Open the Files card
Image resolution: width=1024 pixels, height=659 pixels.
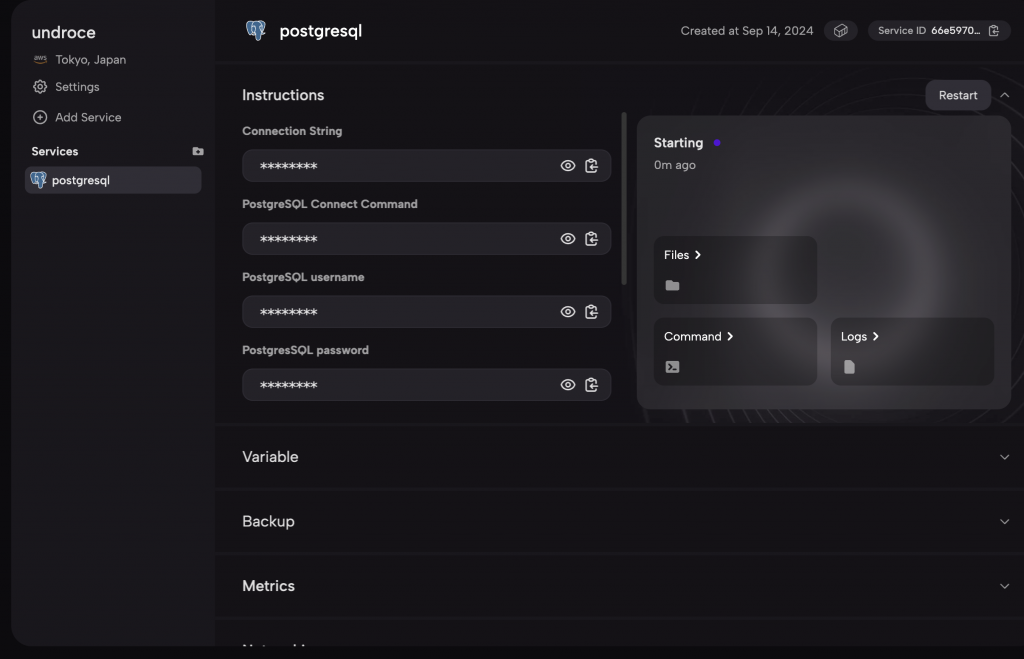point(735,270)
